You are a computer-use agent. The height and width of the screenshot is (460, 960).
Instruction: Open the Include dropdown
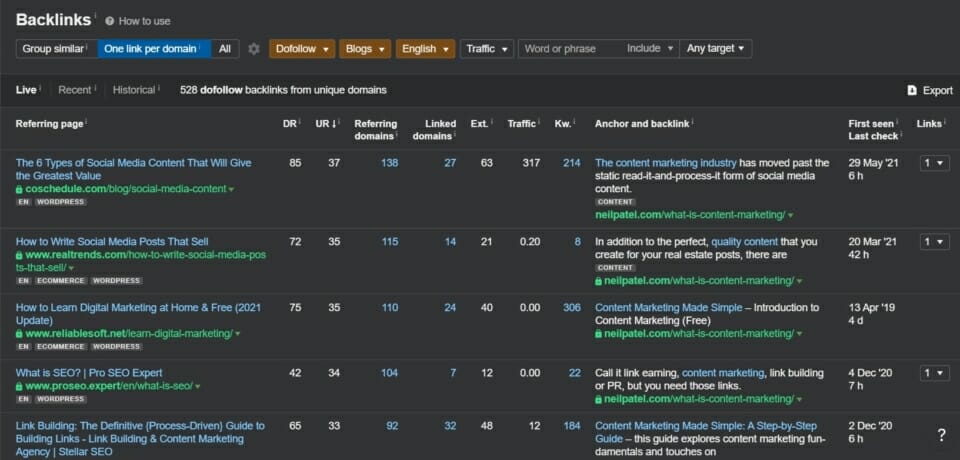tap(650, 48)
